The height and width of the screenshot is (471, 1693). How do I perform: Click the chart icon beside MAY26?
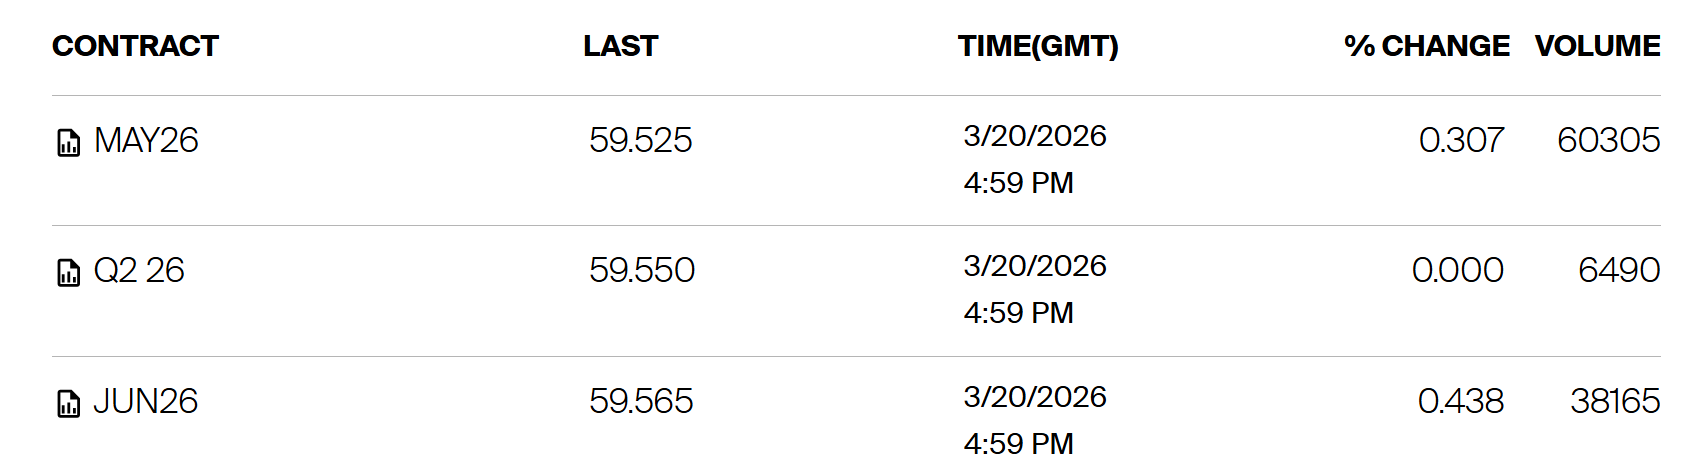pyautogui.click(x=68, y=142)
